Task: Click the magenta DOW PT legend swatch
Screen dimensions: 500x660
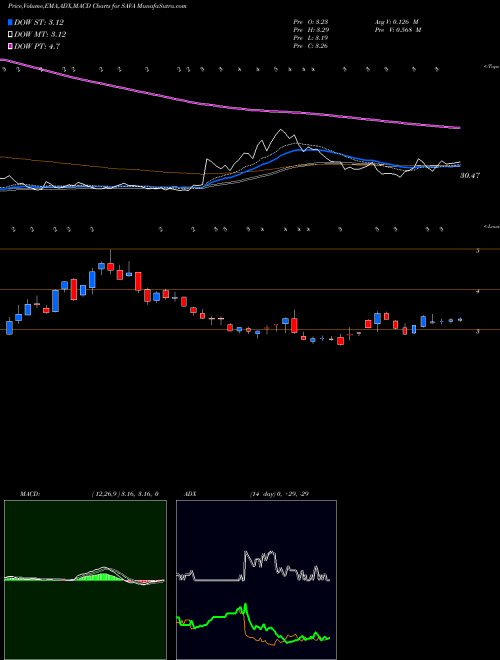Action: pos(10,46)
